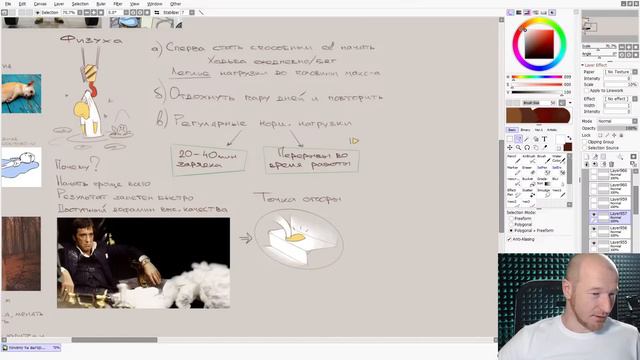
Task: Choose the Scatter brush preset
Action: pos(529,194)
